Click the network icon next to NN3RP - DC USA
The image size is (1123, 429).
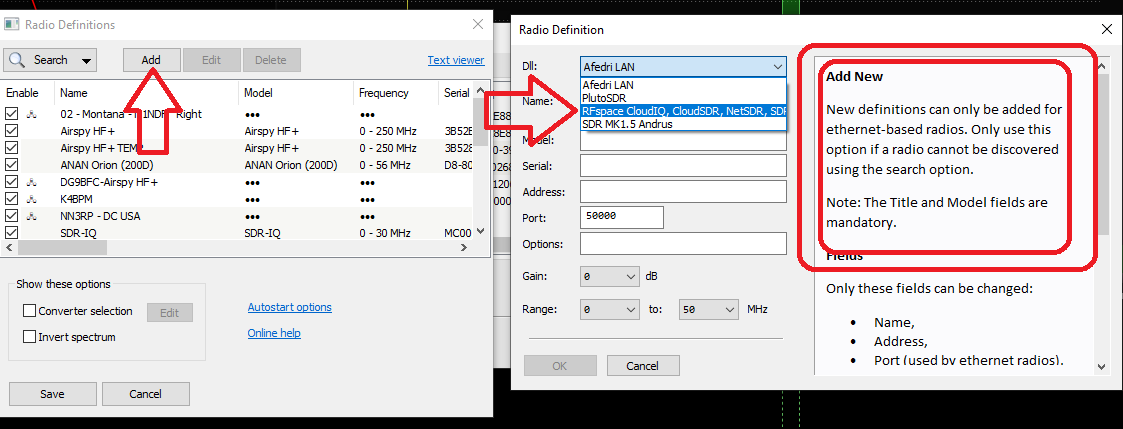(x=31, y=216)
